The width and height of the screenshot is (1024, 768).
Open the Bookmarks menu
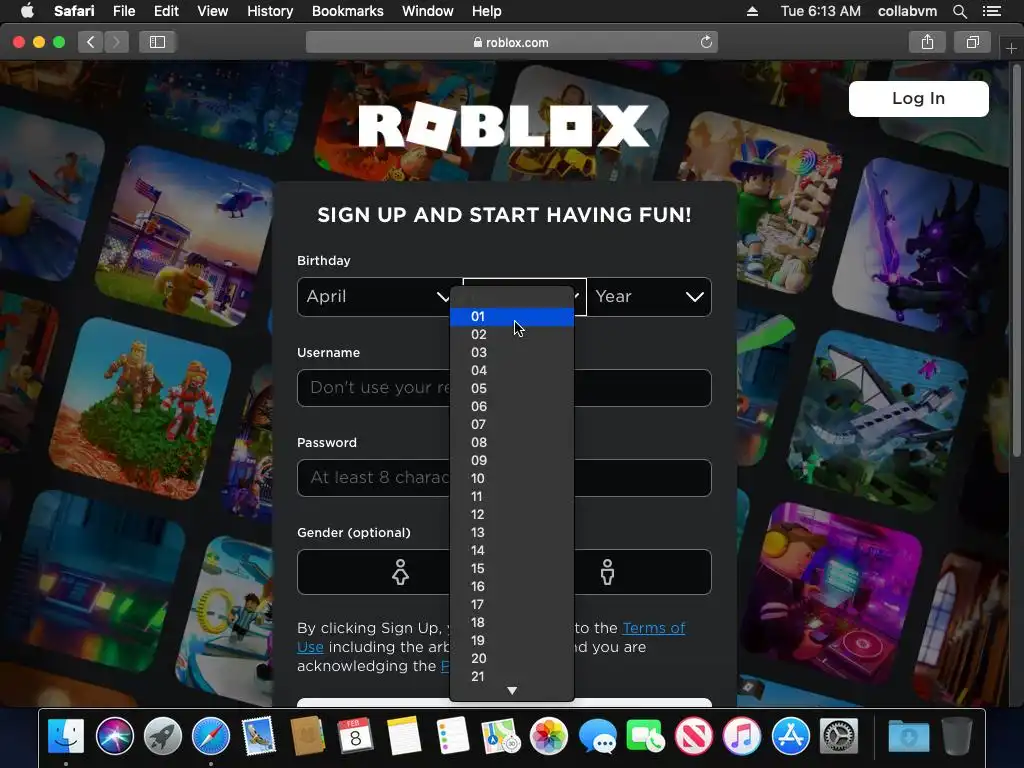pos(347,11)
